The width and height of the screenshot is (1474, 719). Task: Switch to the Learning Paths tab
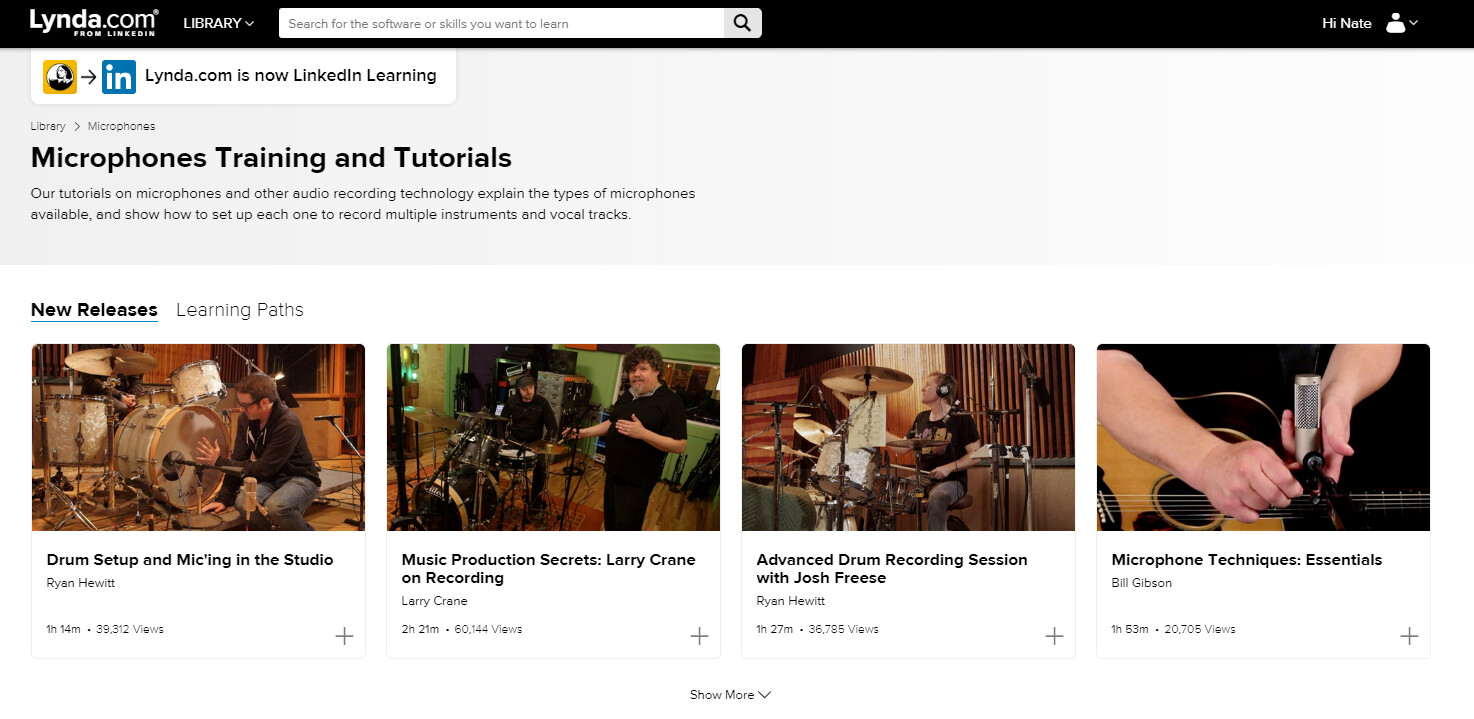[239, 310]
